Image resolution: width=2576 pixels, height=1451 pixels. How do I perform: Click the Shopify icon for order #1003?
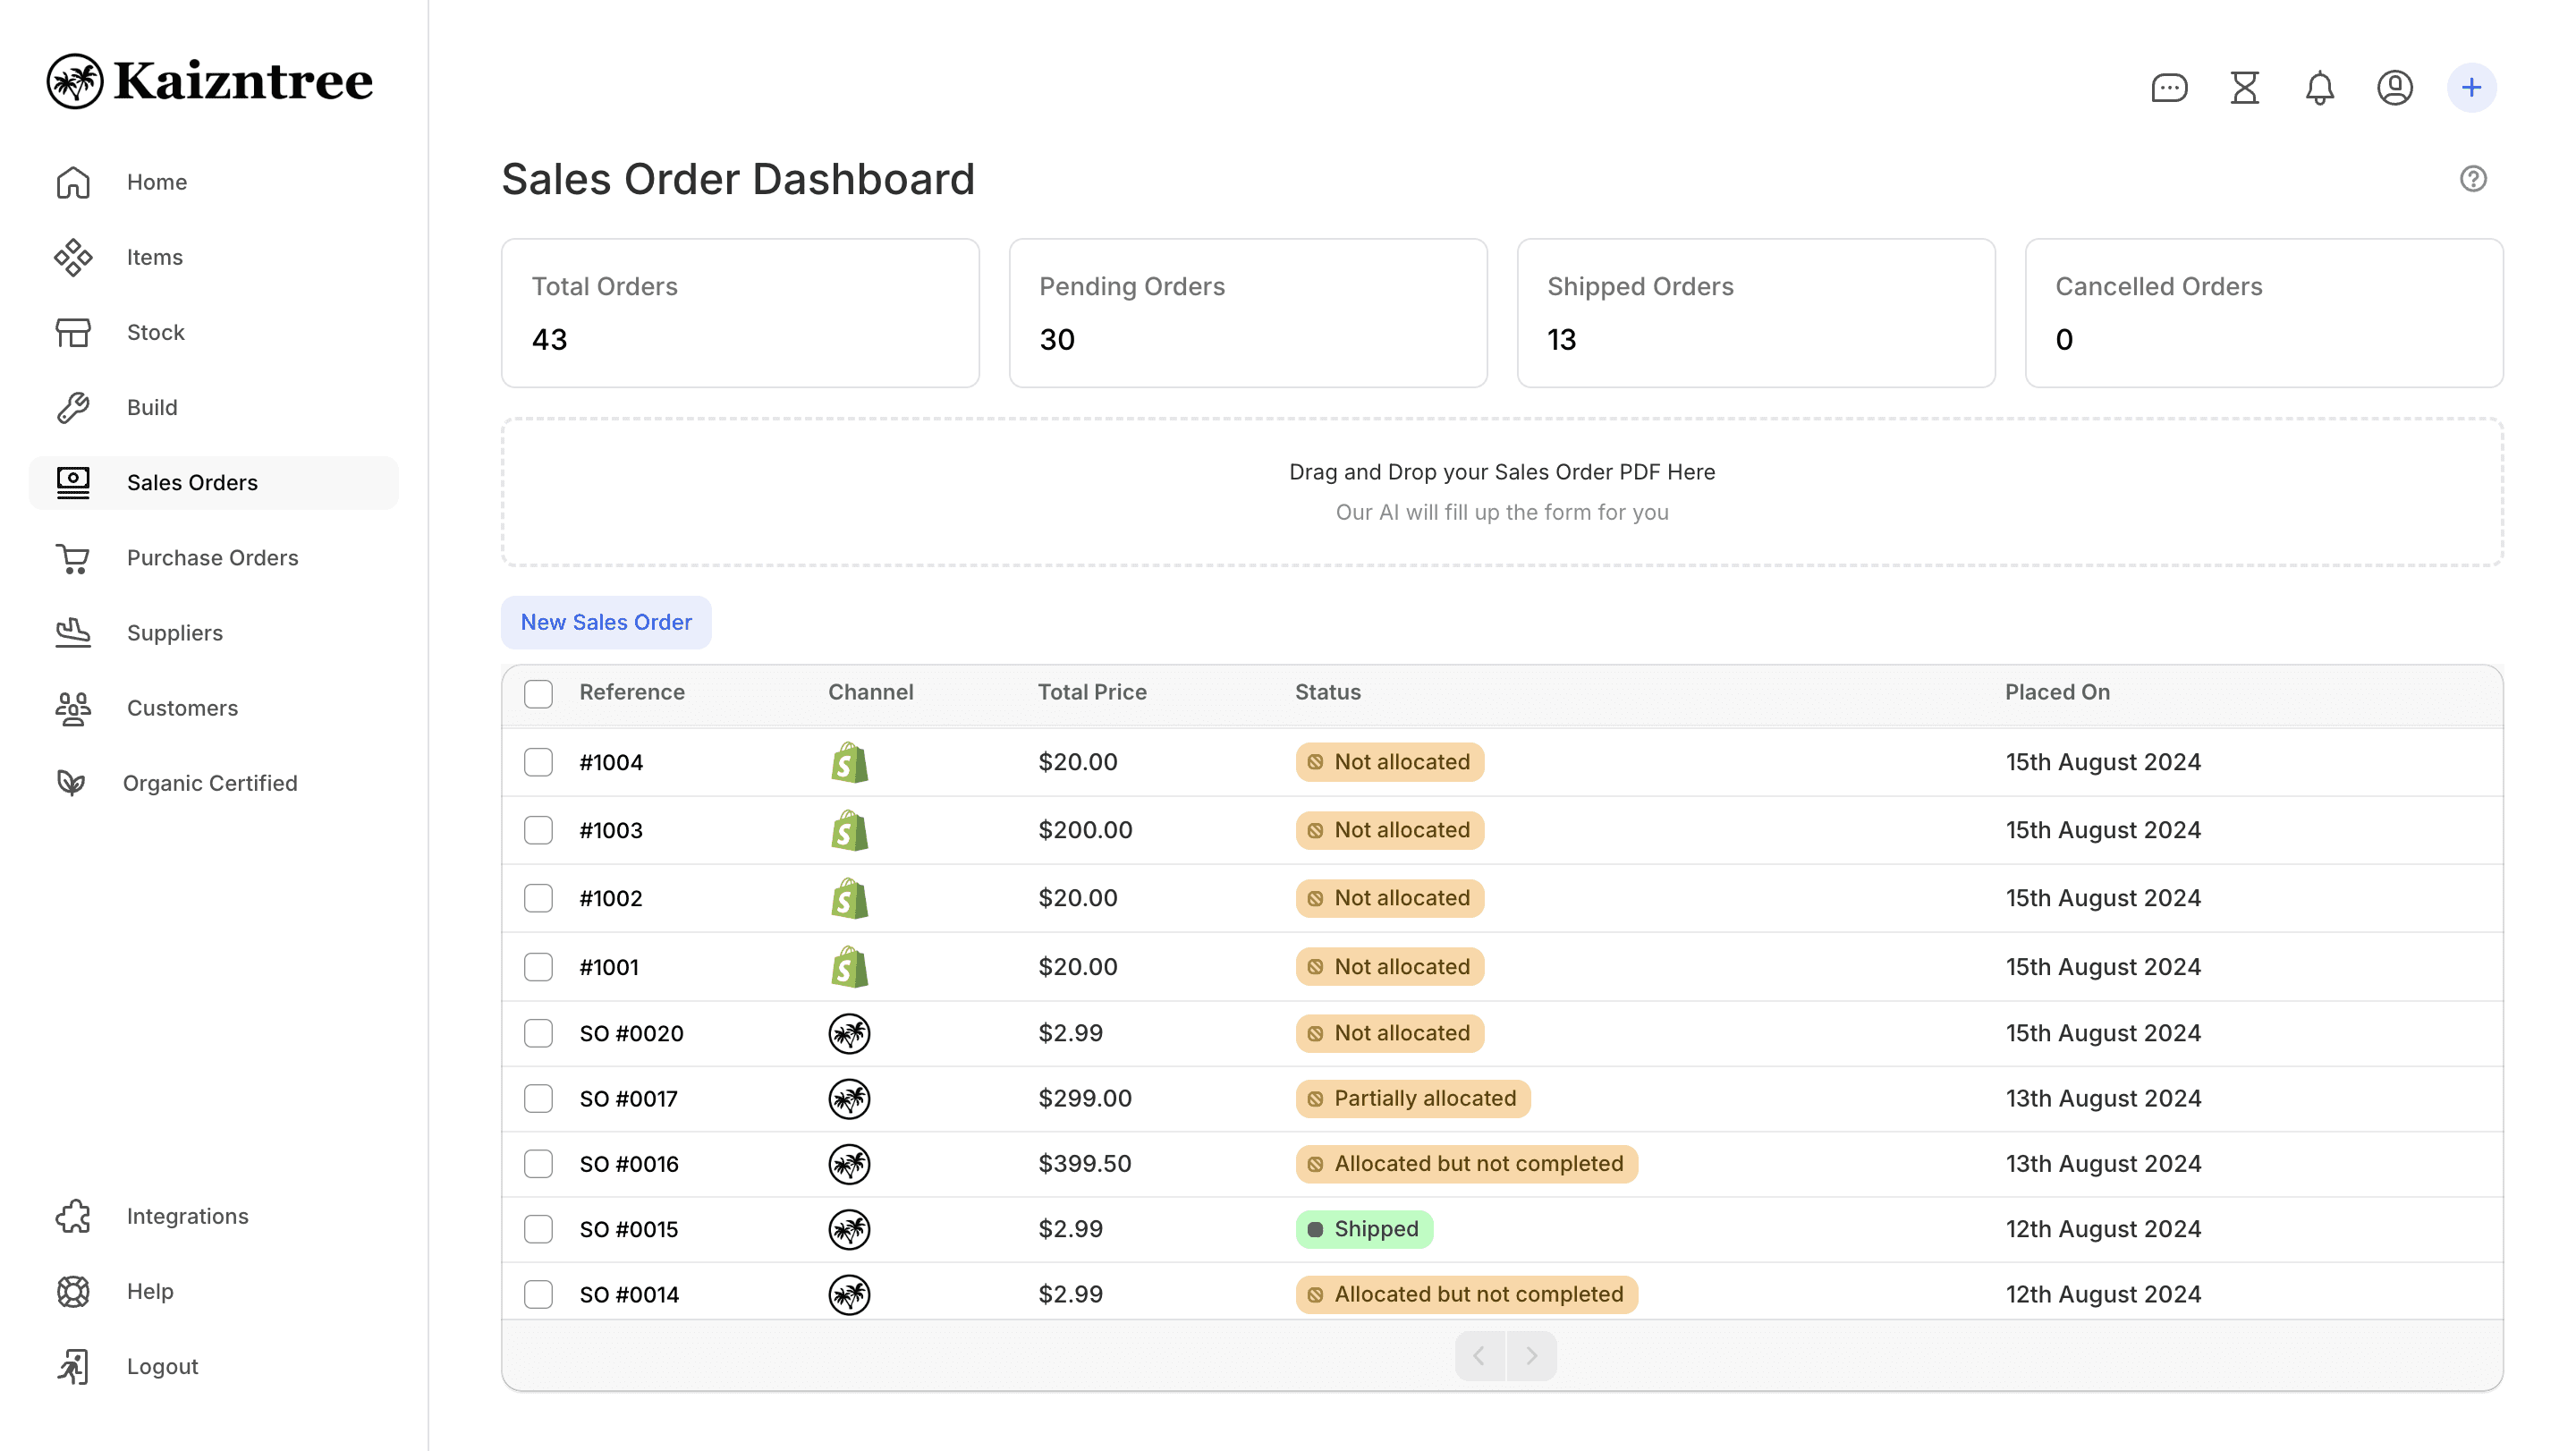[x=849, y=830]
